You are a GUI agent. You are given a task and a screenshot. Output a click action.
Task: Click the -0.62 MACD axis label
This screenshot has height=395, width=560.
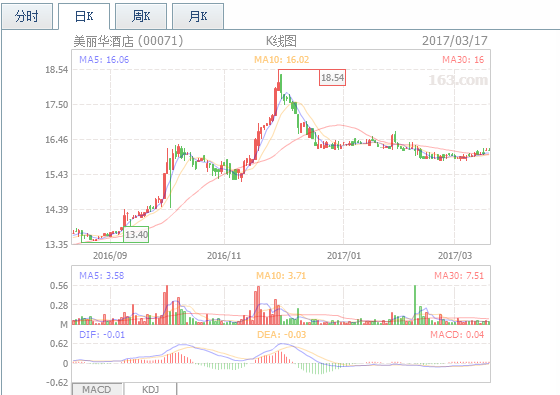[57, 382]
